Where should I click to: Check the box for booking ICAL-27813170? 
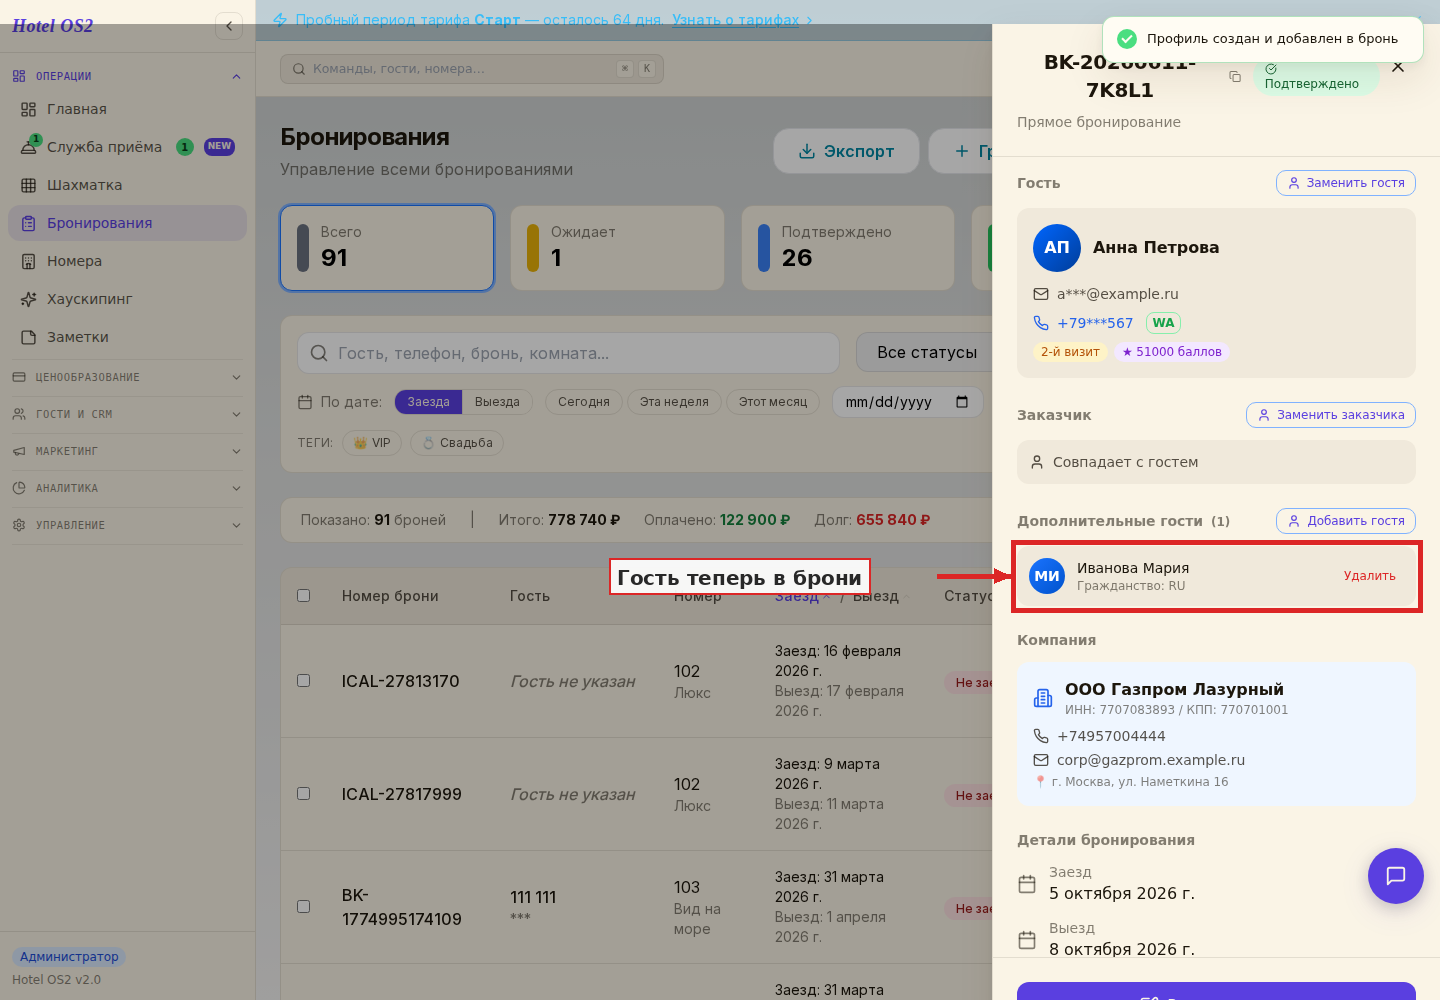coord(304,681)
